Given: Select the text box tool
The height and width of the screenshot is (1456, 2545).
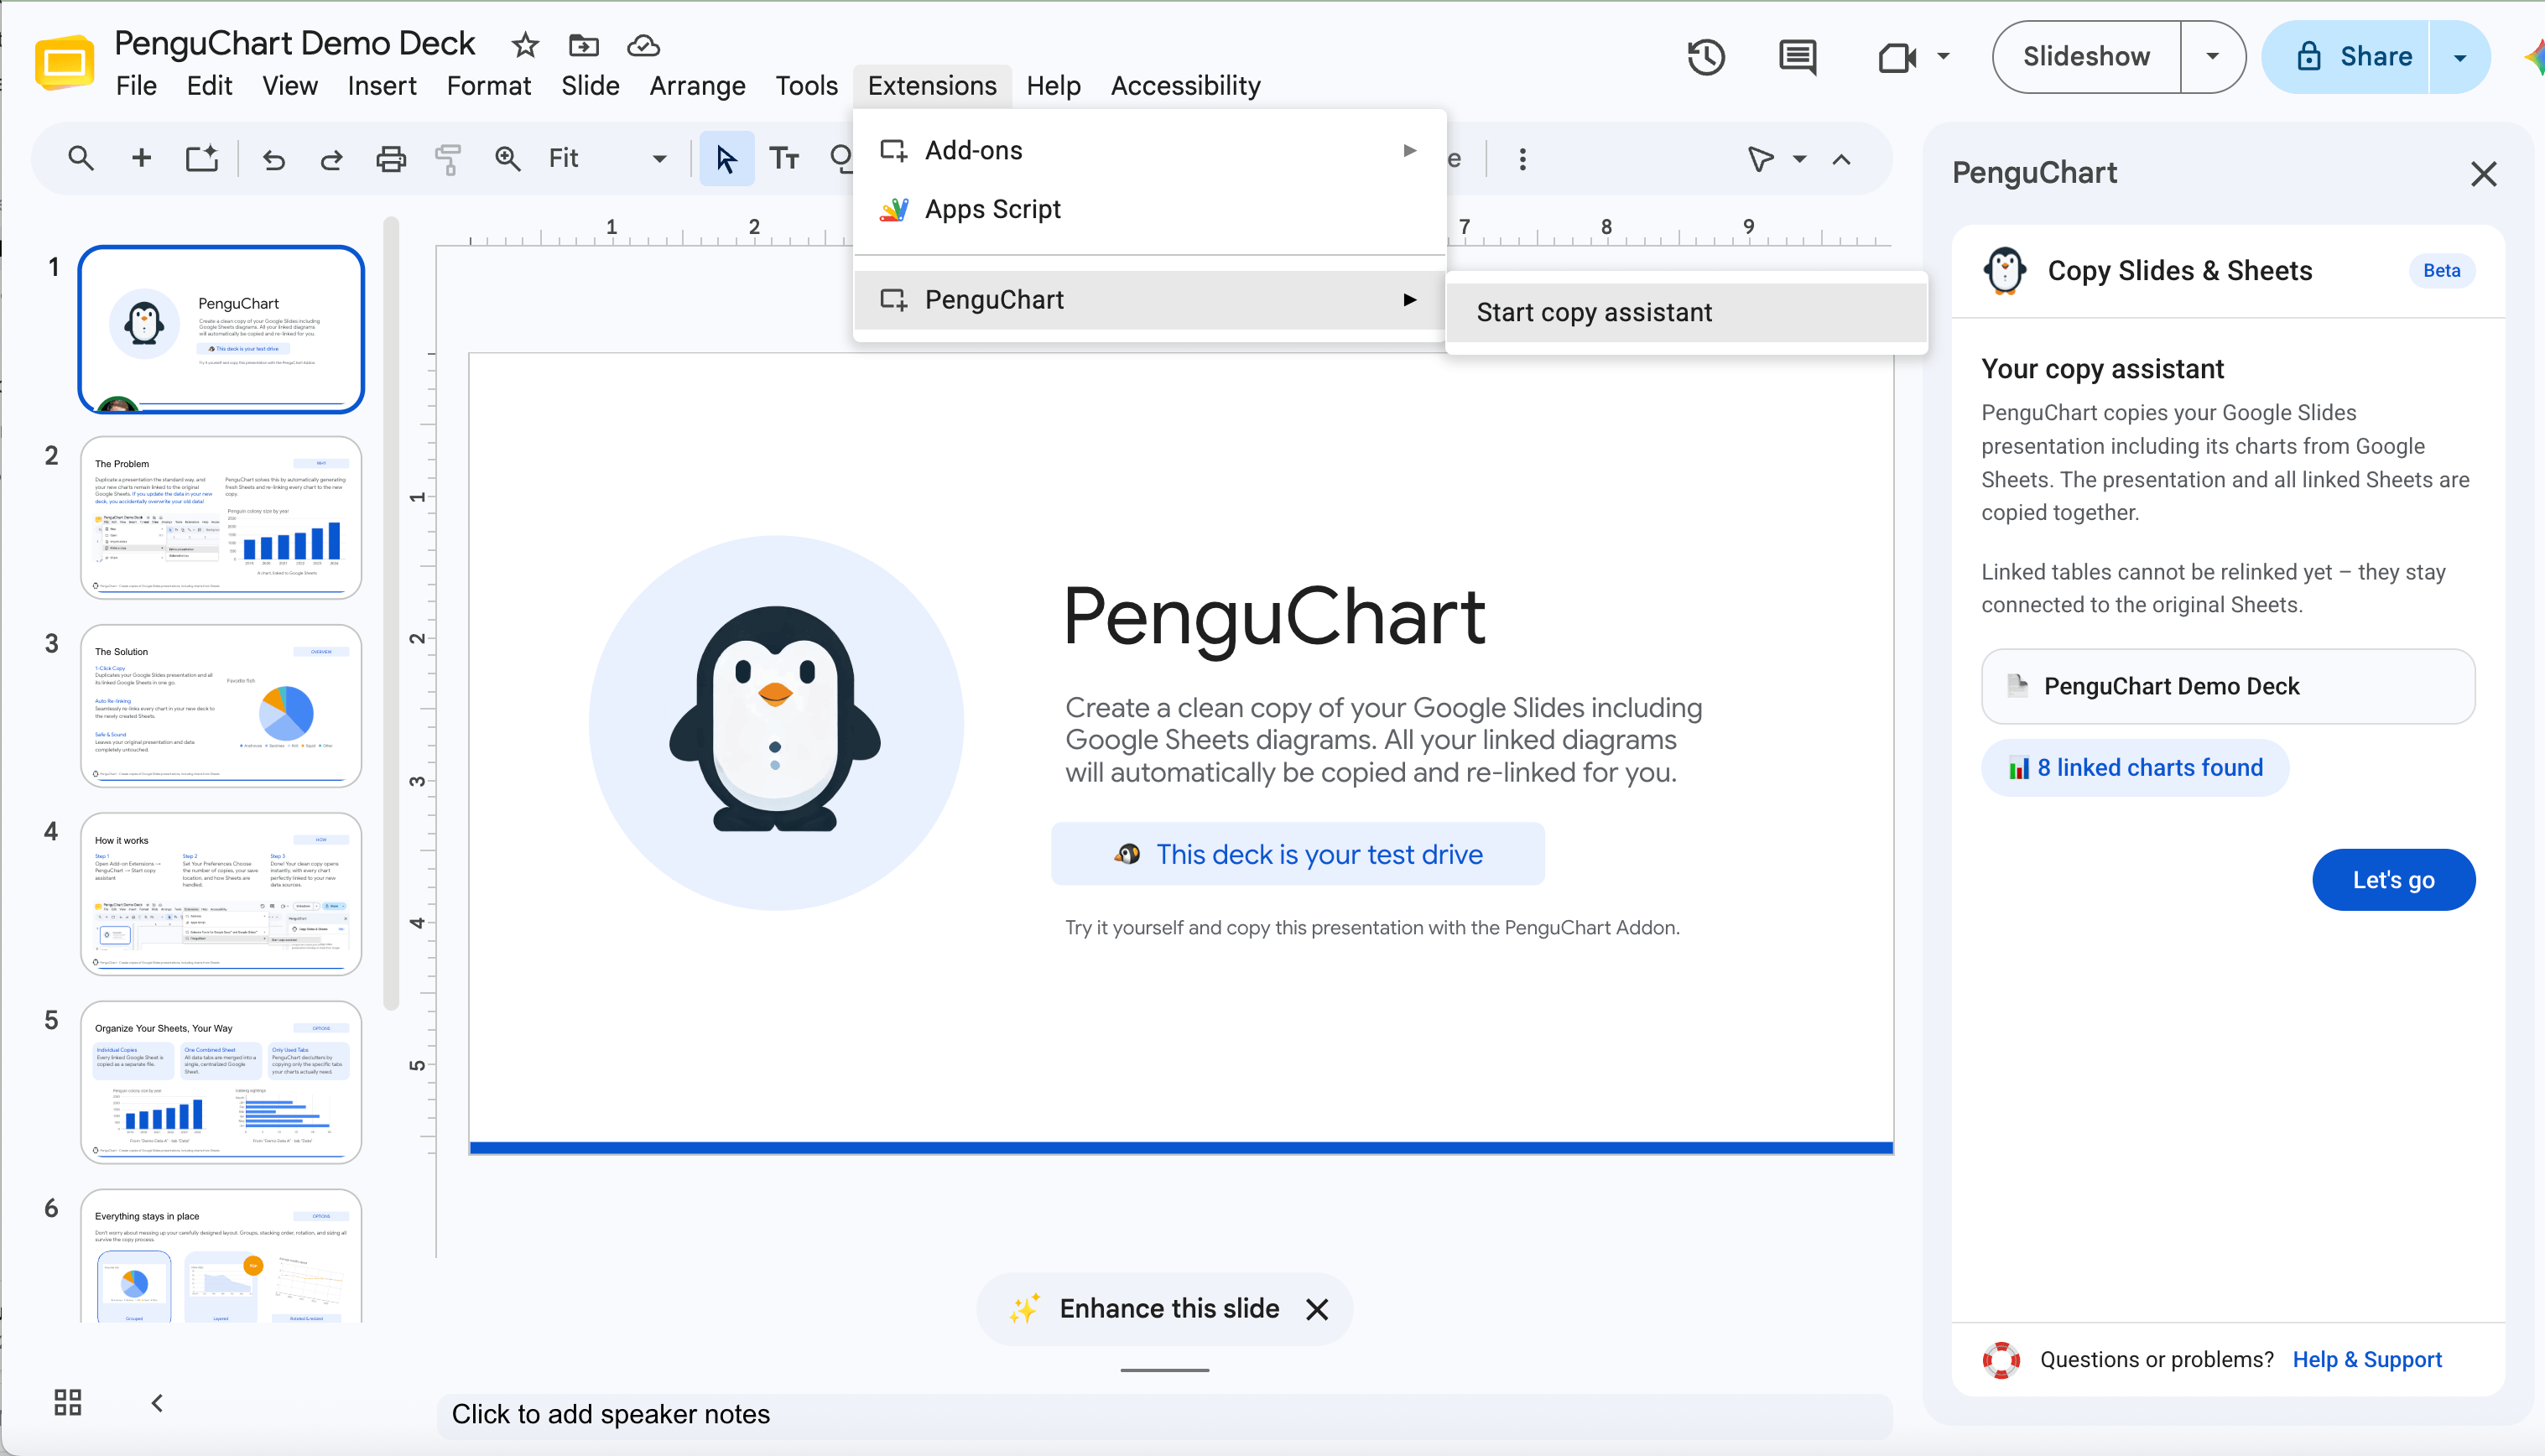Looking at the screenshot, I should (x=784, y=158).
